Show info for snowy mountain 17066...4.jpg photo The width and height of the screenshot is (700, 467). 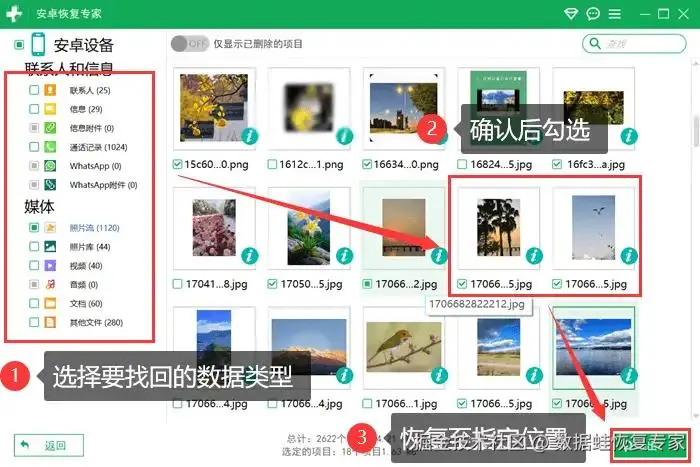point(344,375)
